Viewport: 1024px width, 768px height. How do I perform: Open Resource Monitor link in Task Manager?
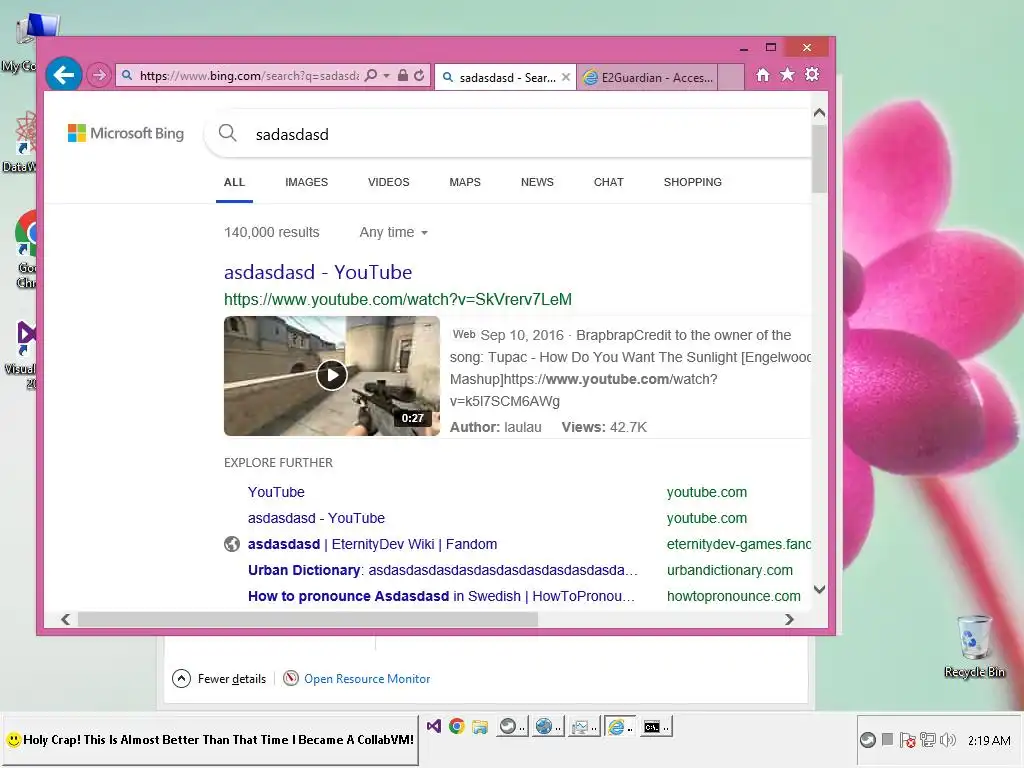(367, 679)
